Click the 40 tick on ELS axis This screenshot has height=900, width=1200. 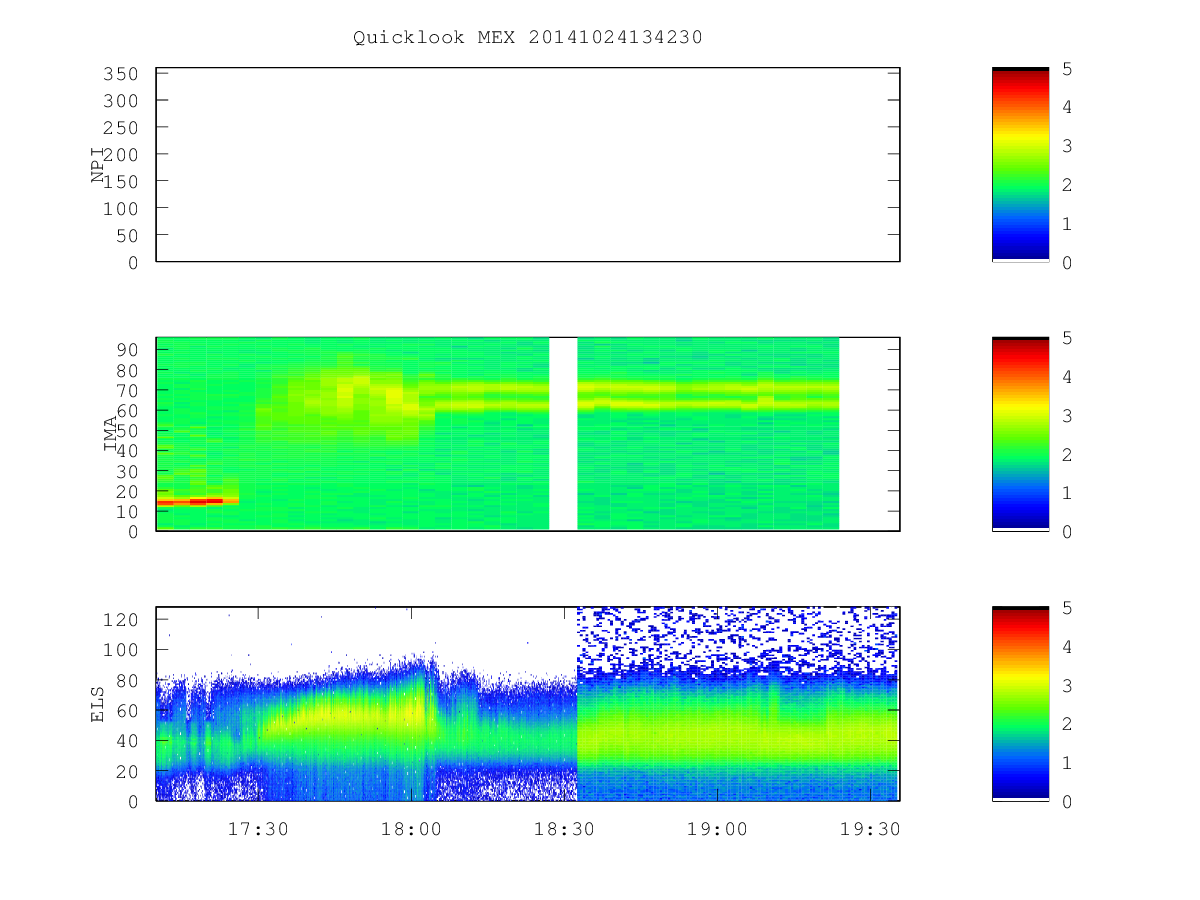127,741
